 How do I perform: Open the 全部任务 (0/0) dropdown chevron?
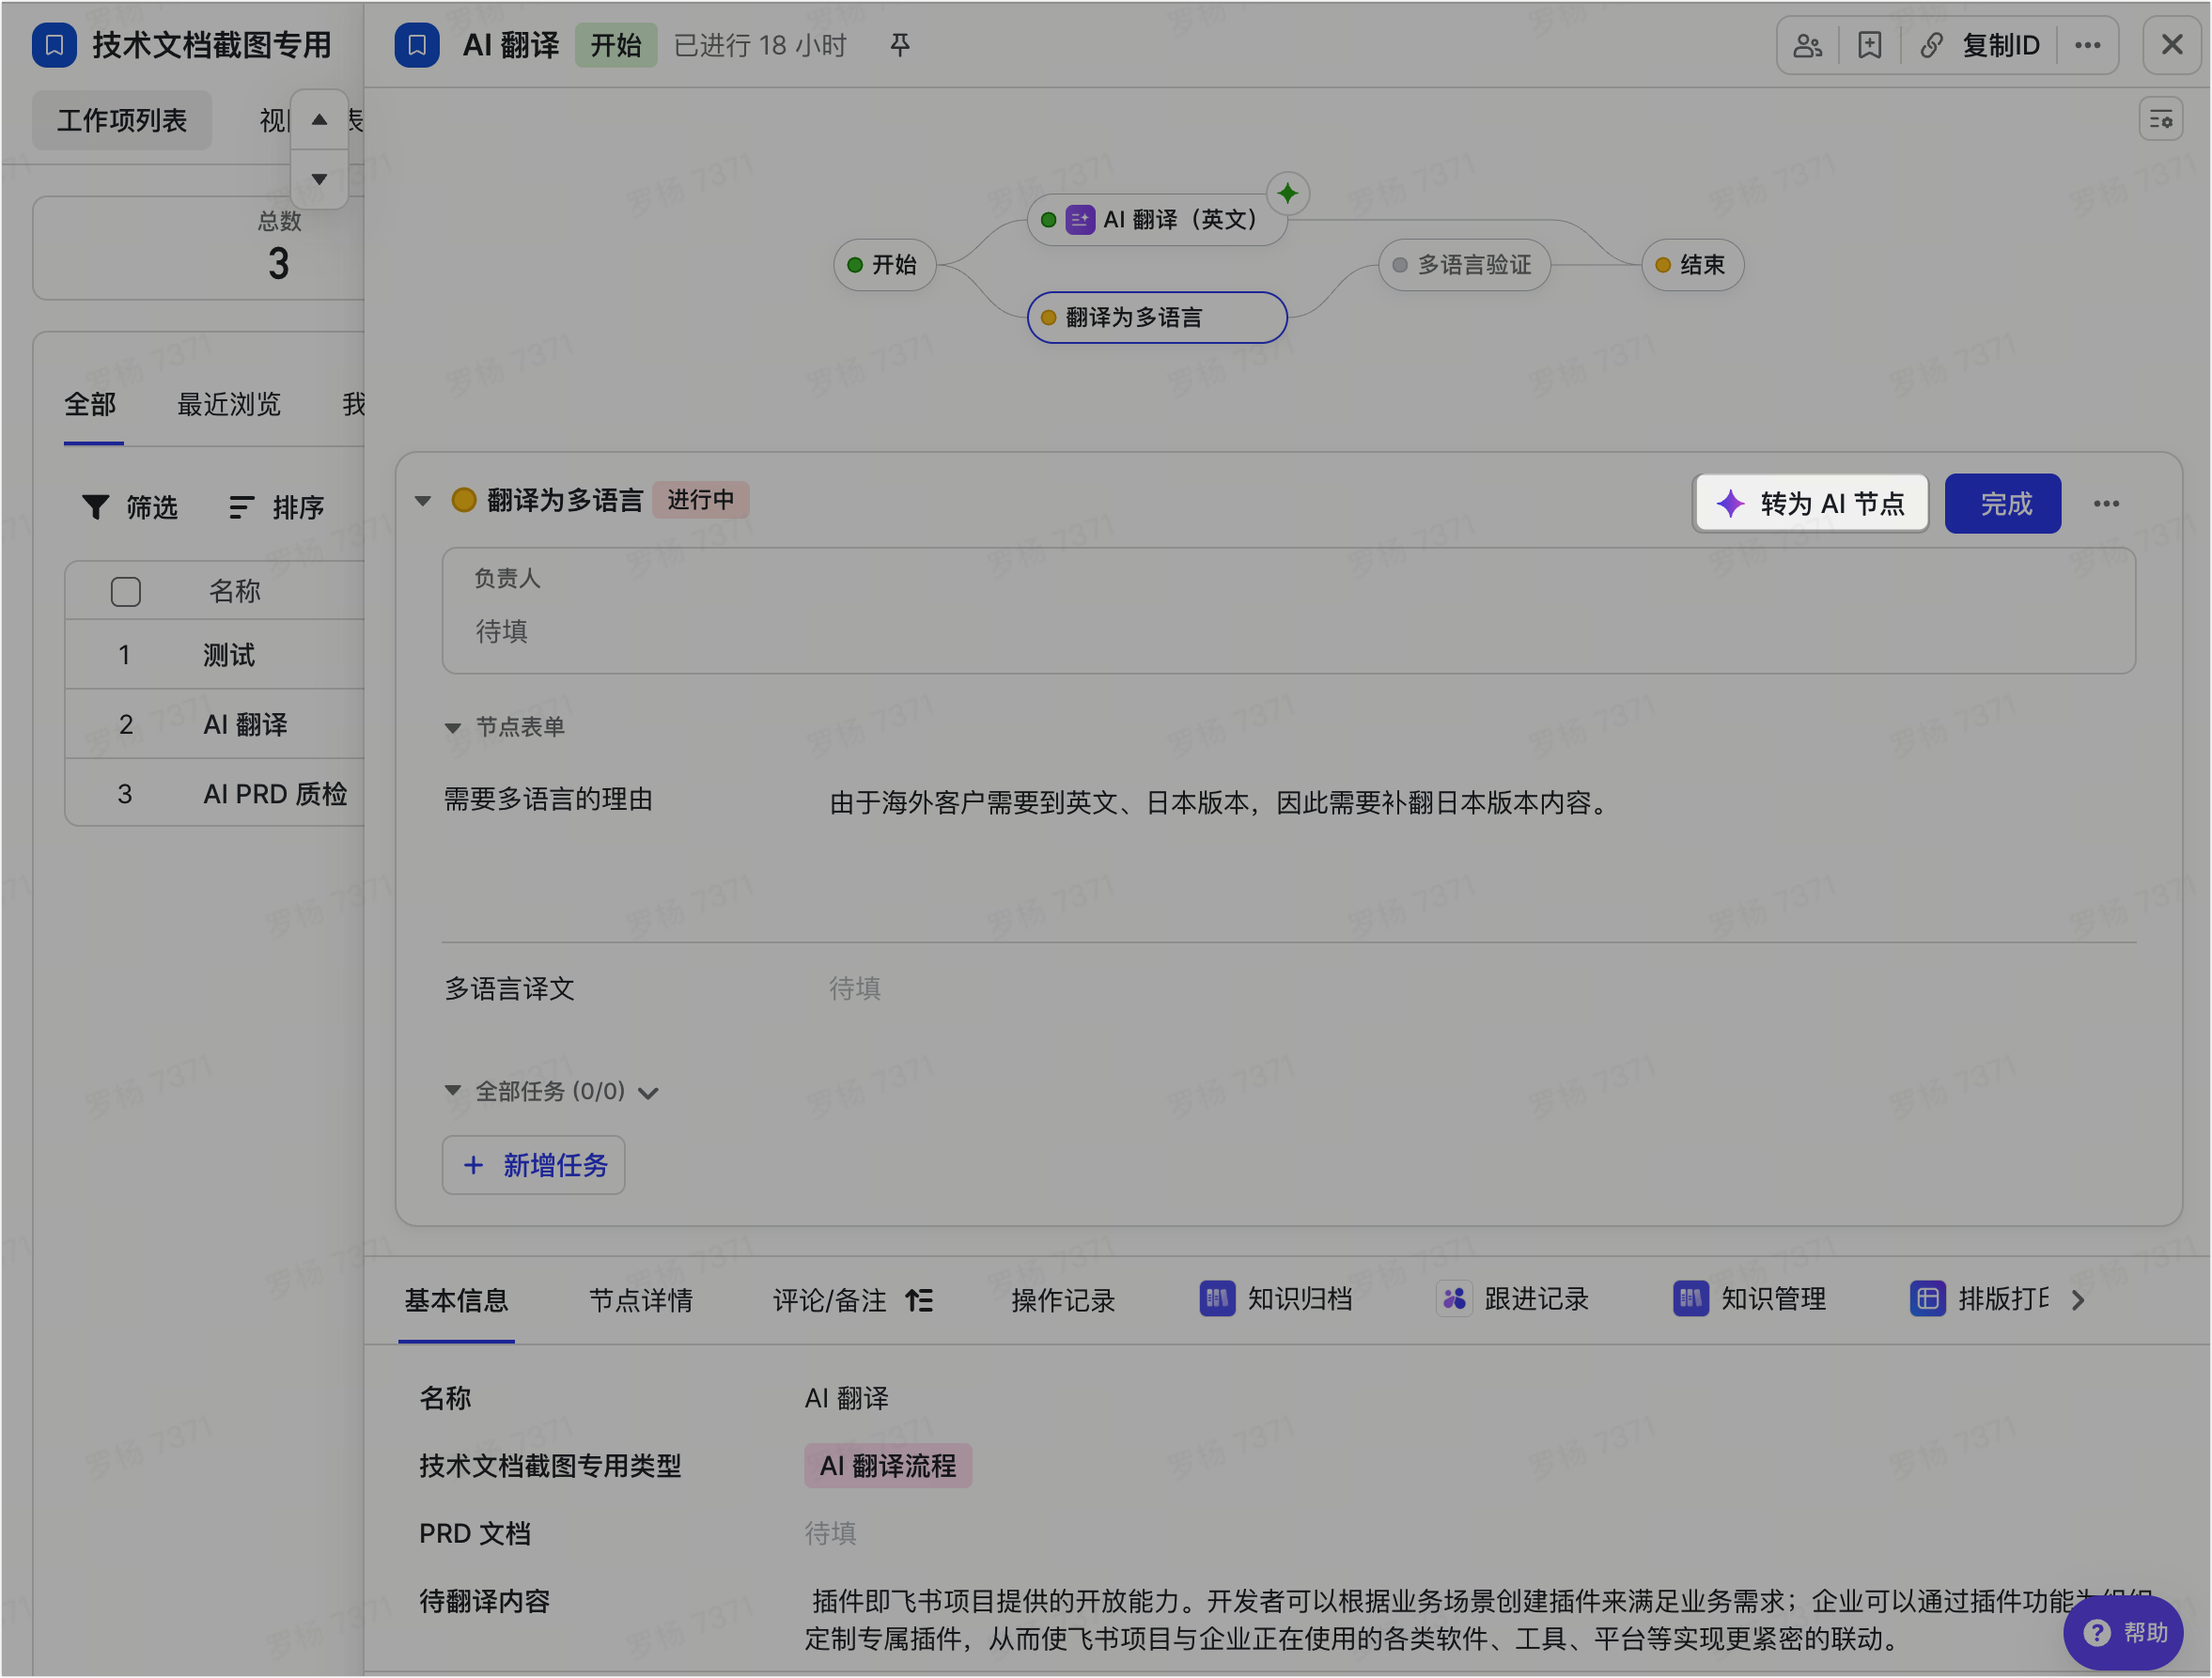[x=648, y=1093]
